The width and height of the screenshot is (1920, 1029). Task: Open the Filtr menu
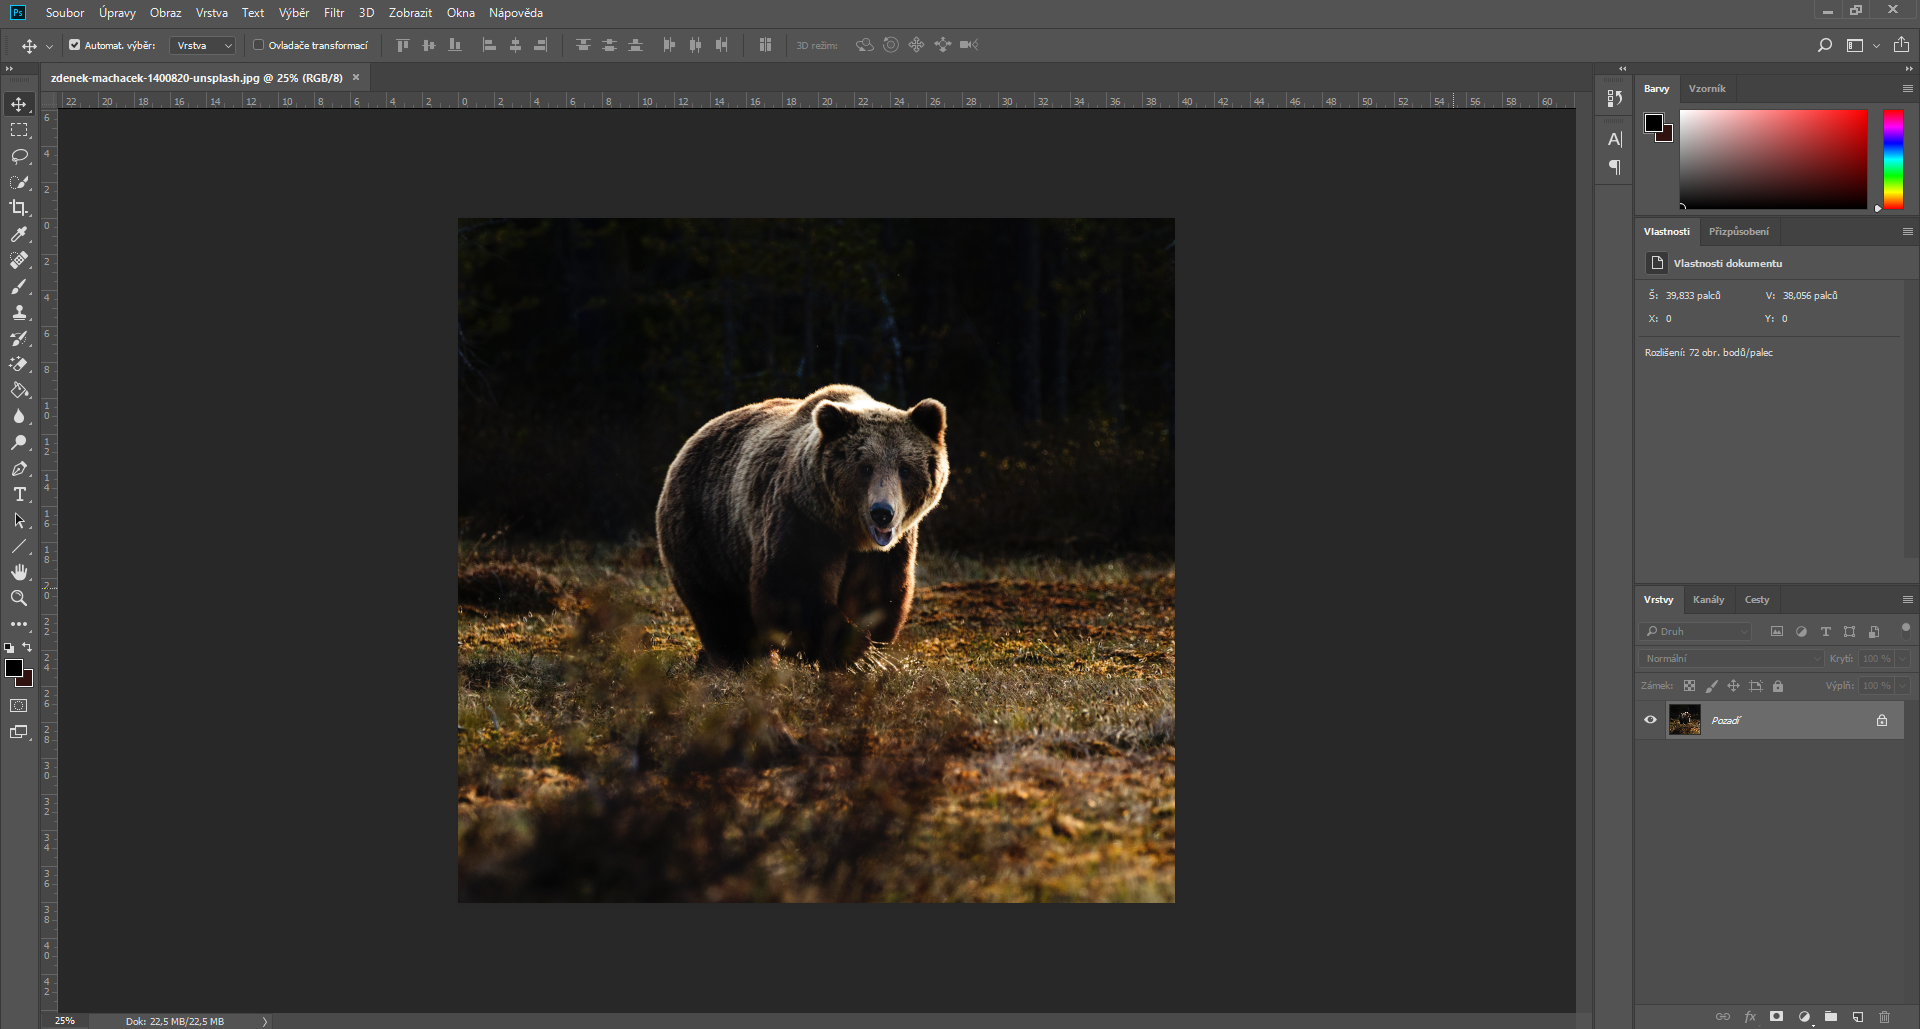coord(333,13)
